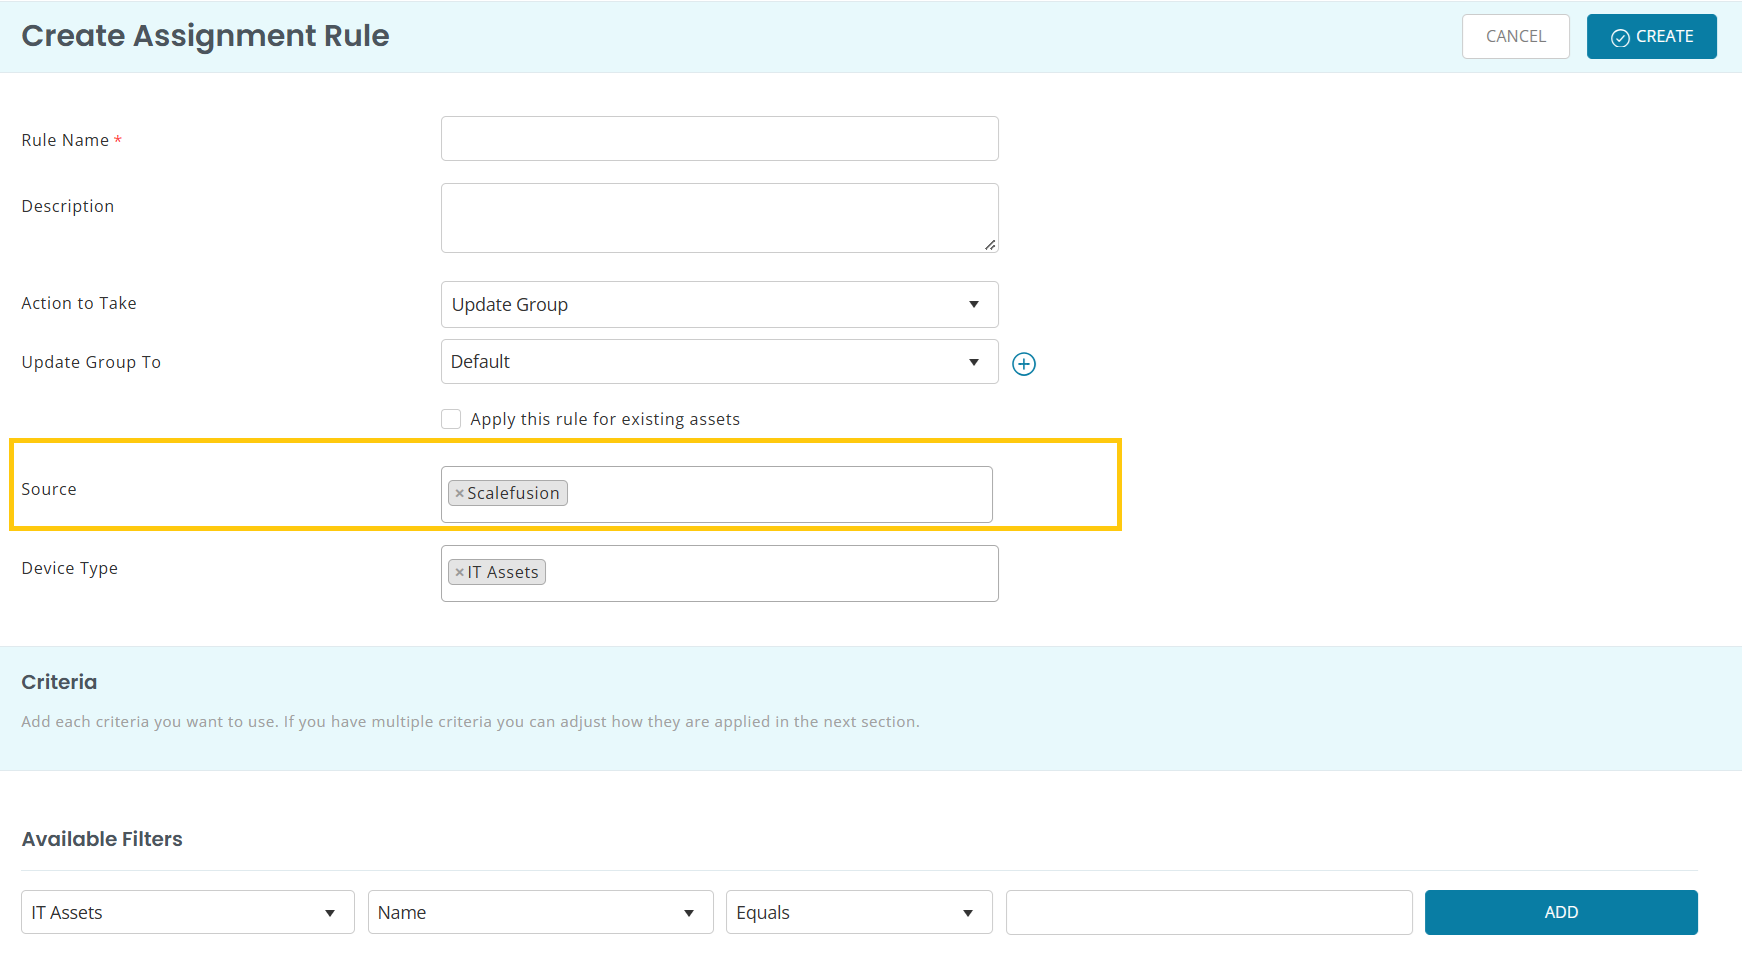Click the Create Assignment Rule title
Image resolution: width=1742 pixels, height=969 pixels.
(205, 36)
